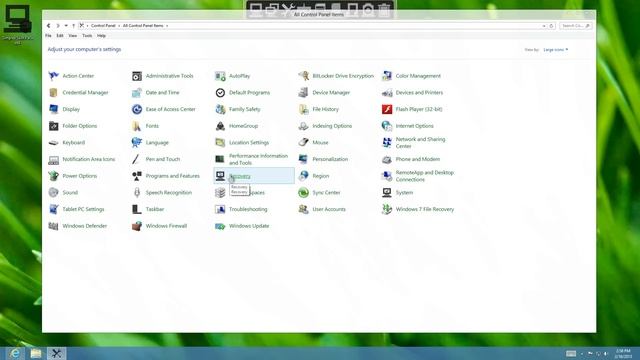The width and height of the screenshot is (640, 360).
Task: Open Administrative Tools icon
Action: tap(137, 76)
